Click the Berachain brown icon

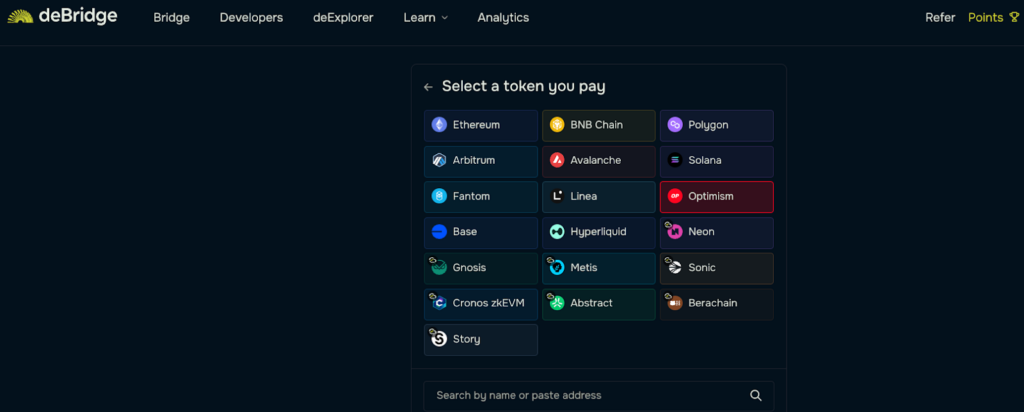coord(675,304)
